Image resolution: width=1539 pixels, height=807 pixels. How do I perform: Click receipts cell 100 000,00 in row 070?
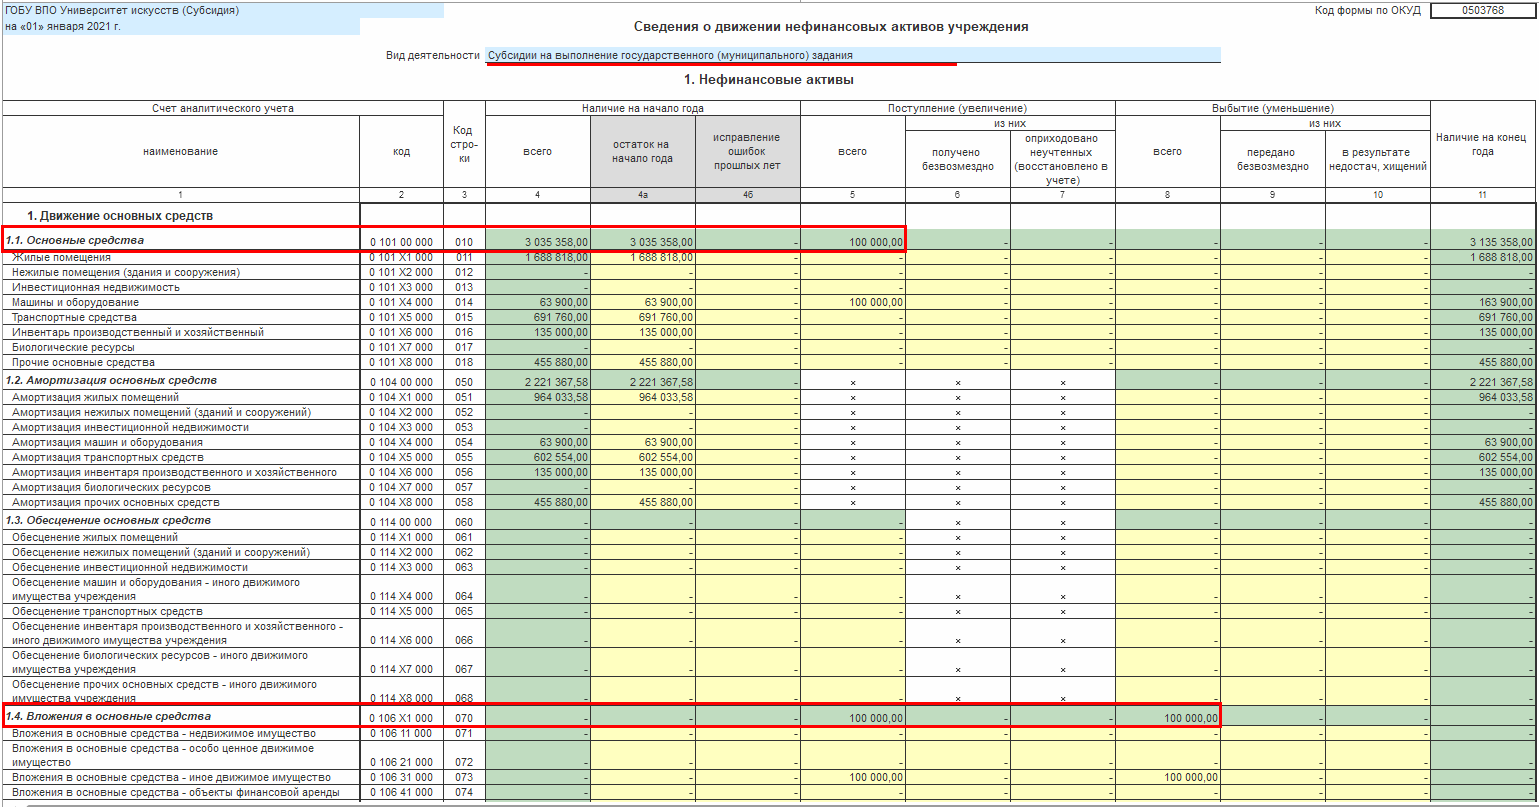pyautogui.click(x=853, y=718)
